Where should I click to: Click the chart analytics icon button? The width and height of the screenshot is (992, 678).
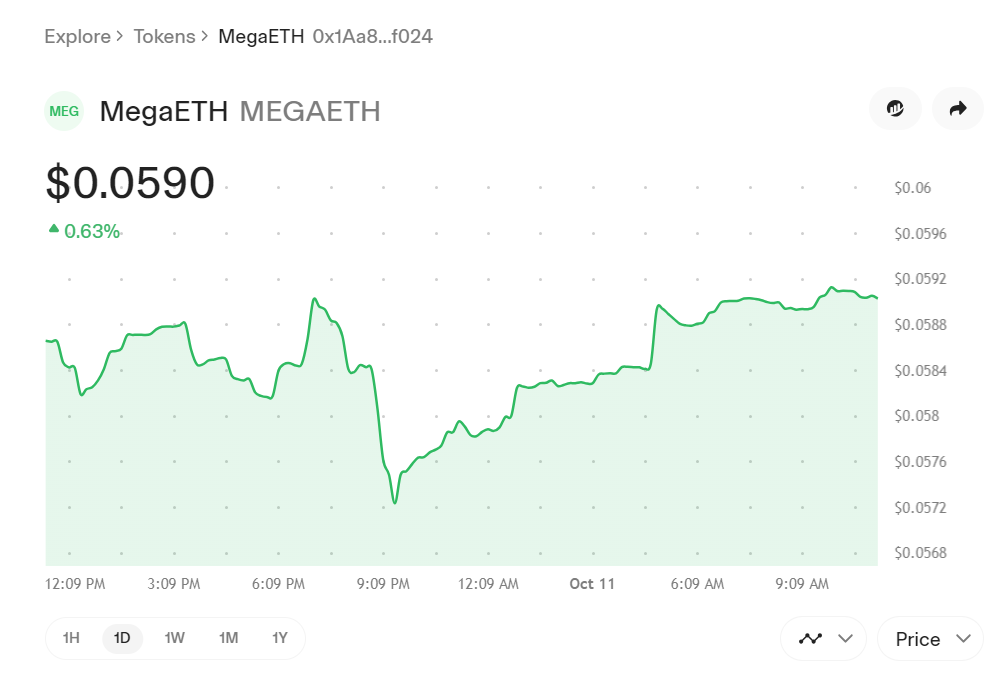[x=895, y=109]
